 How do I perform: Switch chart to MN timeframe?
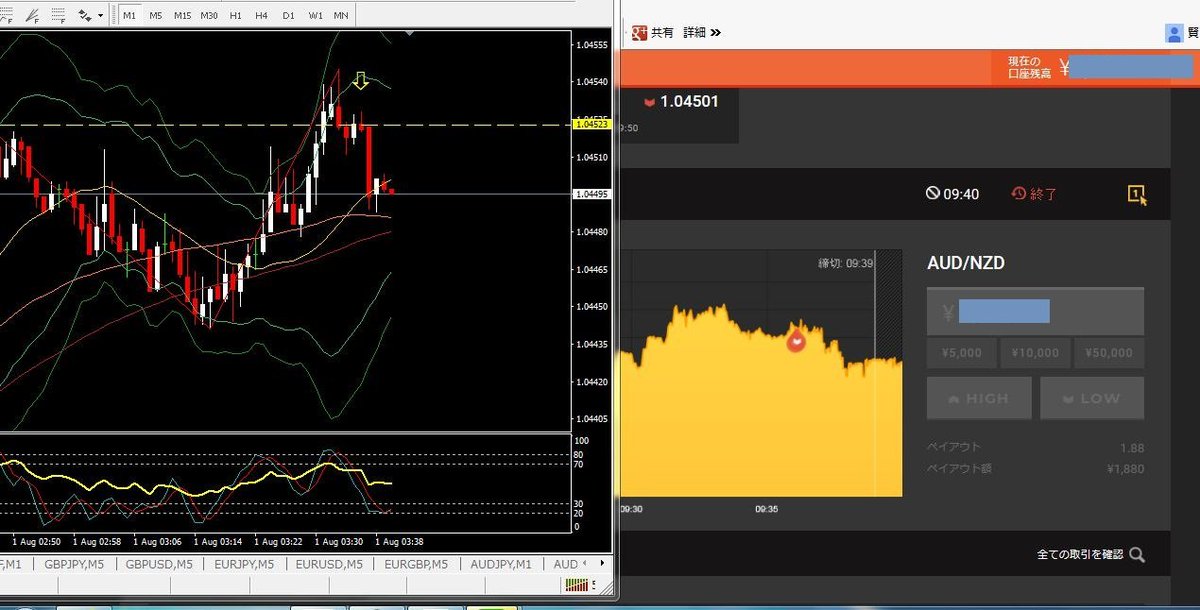click(x=341, y=16)
